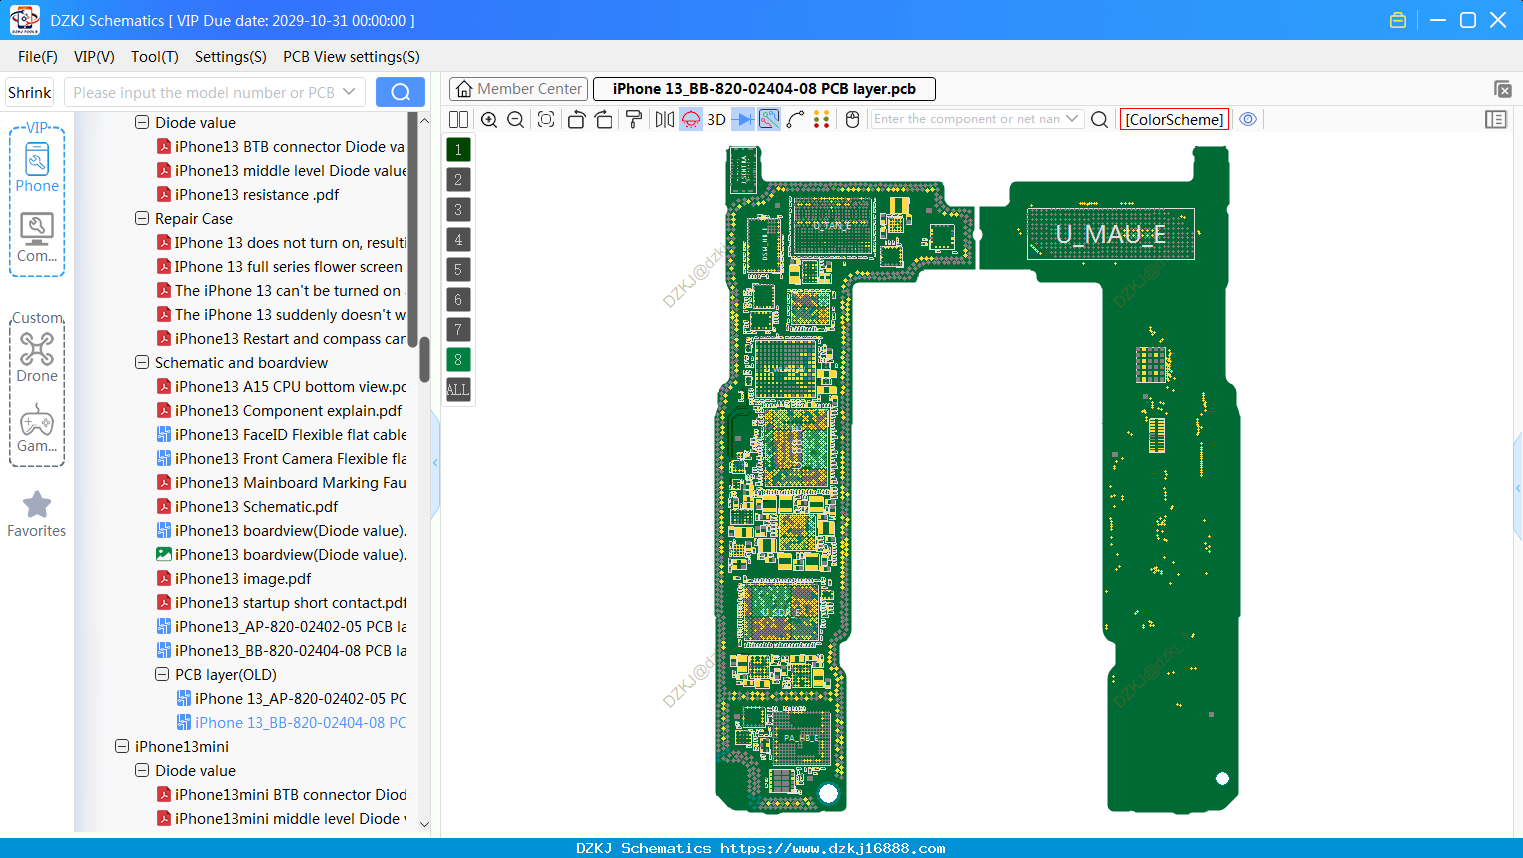Show ALL PCB layers
Image resolution: width=1523 pixels, height=858 pixels.
click(x=458, y=390)
